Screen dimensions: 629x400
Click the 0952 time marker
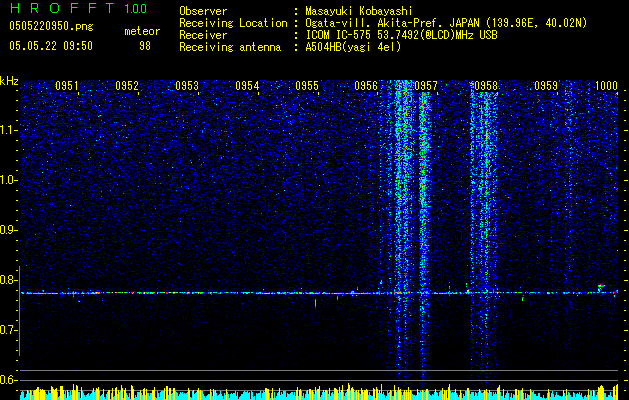click(127, 86)
